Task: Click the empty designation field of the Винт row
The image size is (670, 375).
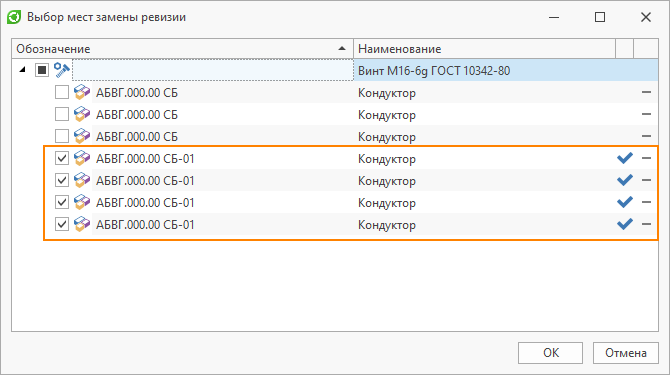Action: pyautogui.click(x=213, y=70)
